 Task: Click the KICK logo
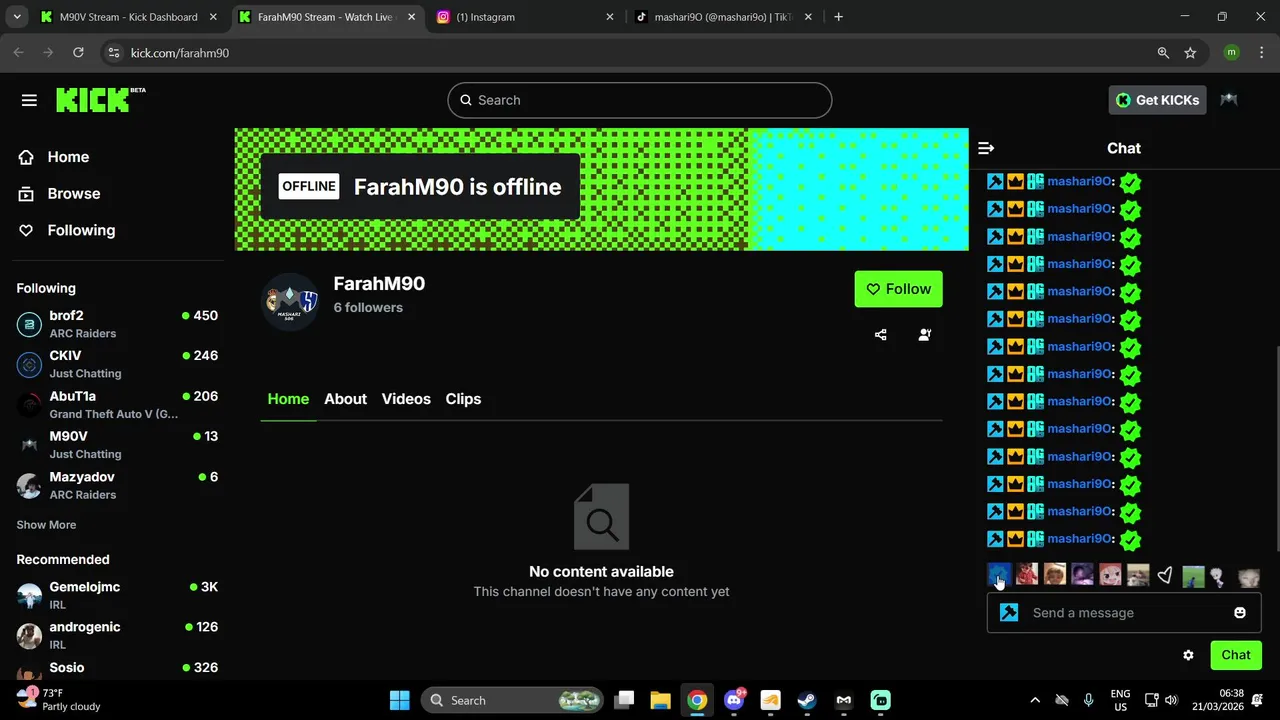tap(101, 100)
